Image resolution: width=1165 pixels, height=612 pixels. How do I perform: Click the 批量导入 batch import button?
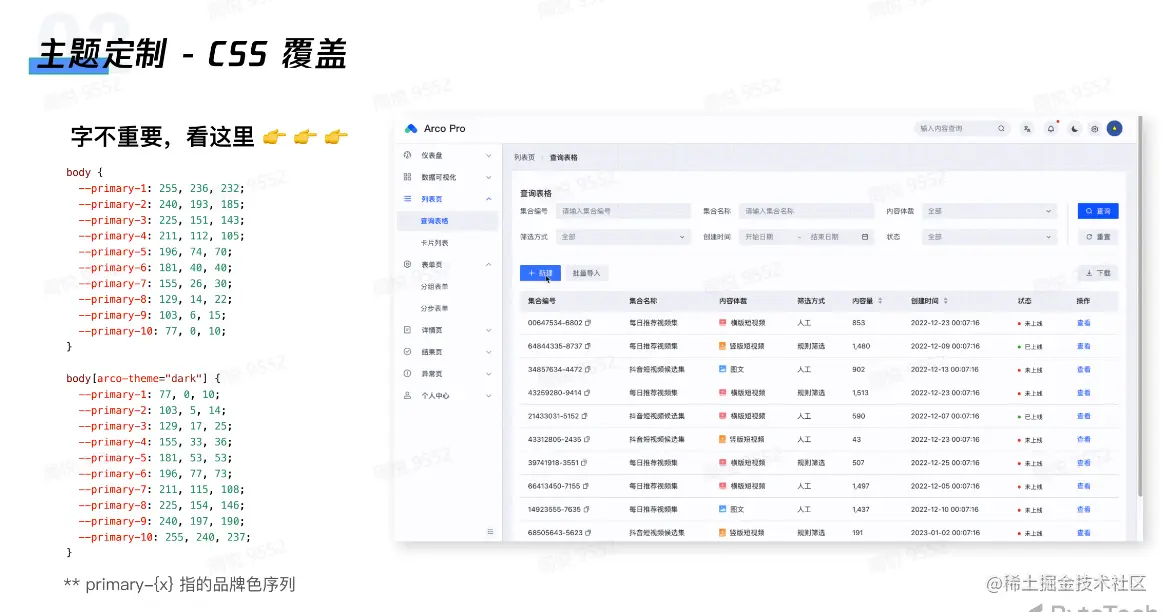pos(586,273)
